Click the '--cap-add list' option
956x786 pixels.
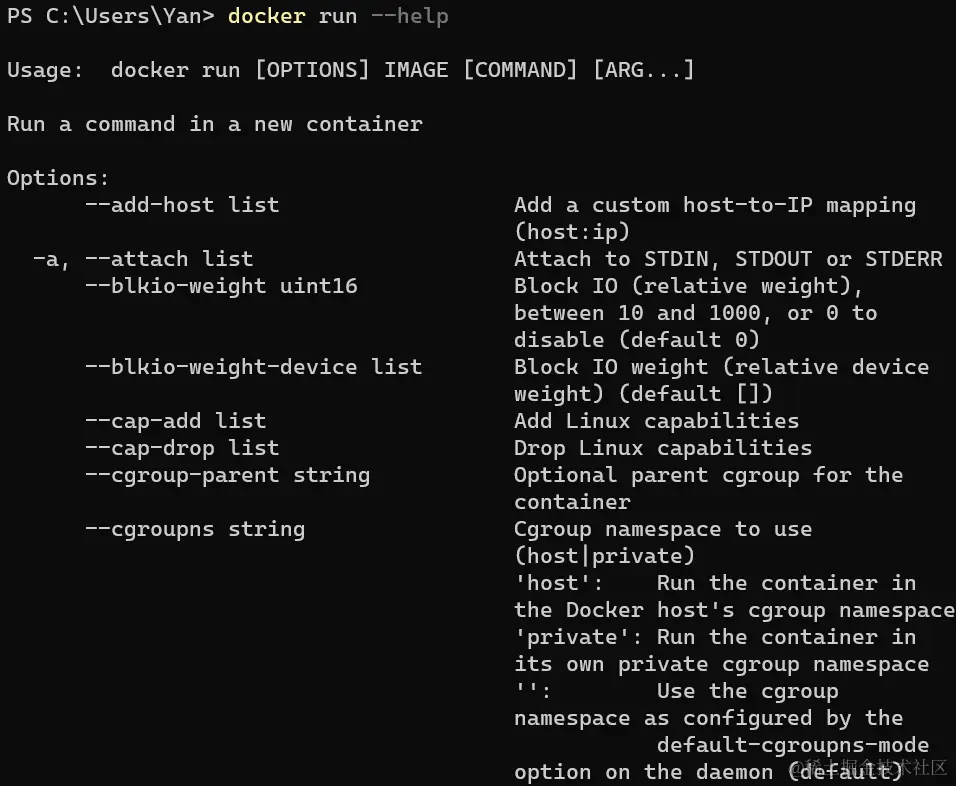click(x=175, y=421)
